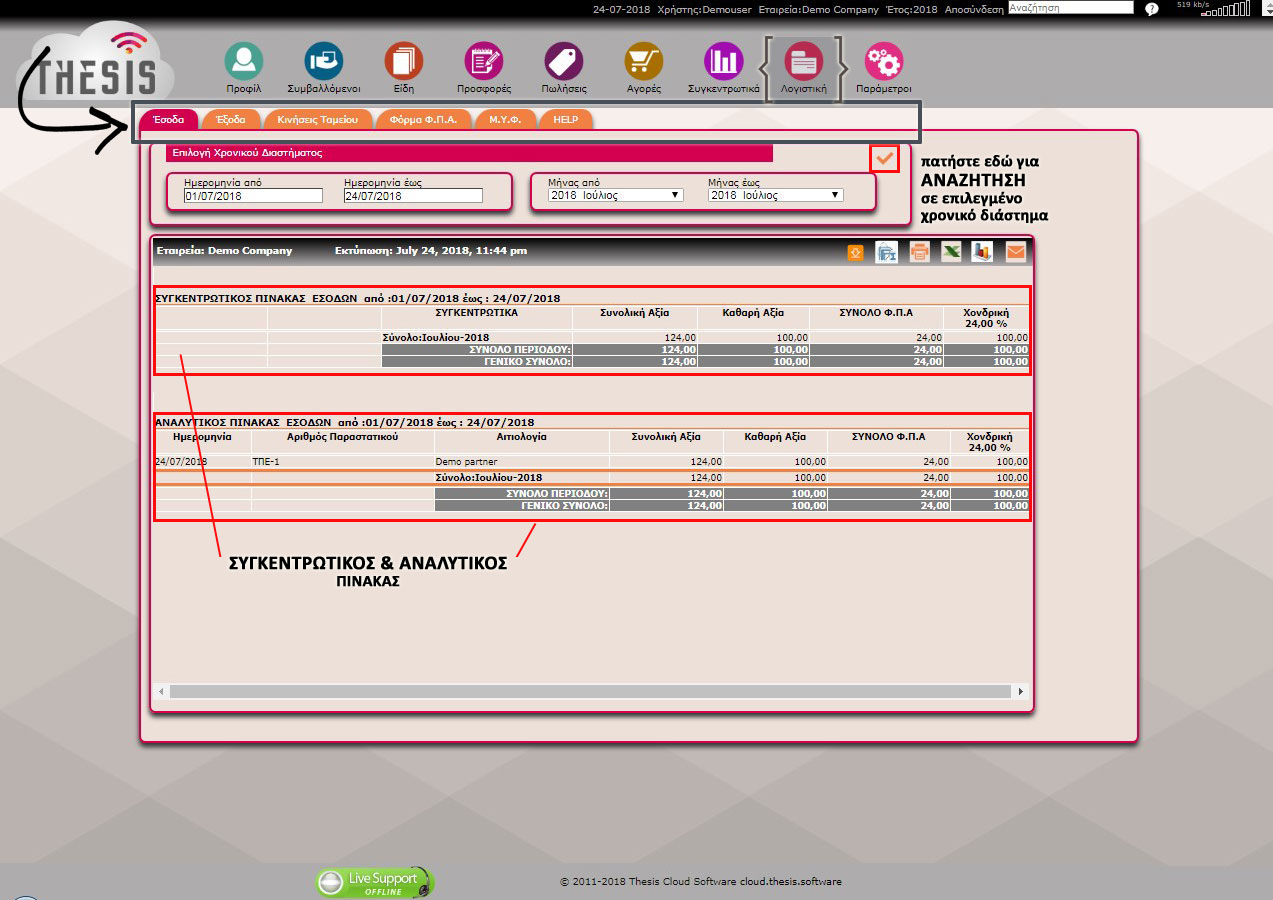Switch to the Έξοδα tab

230,120
